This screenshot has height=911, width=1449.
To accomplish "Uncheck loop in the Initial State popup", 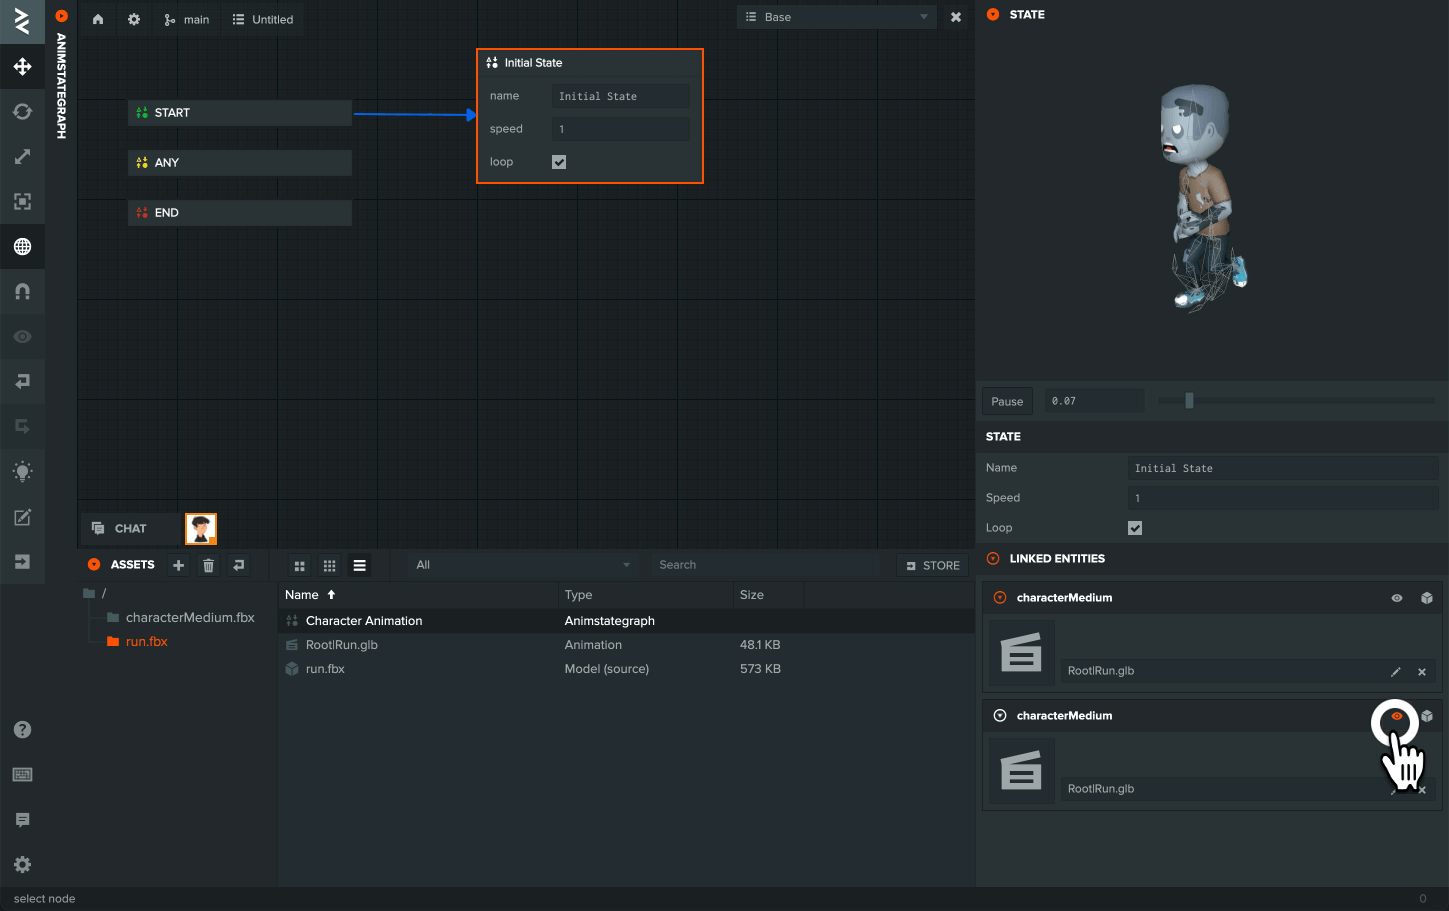I will (x=558, y=161).
